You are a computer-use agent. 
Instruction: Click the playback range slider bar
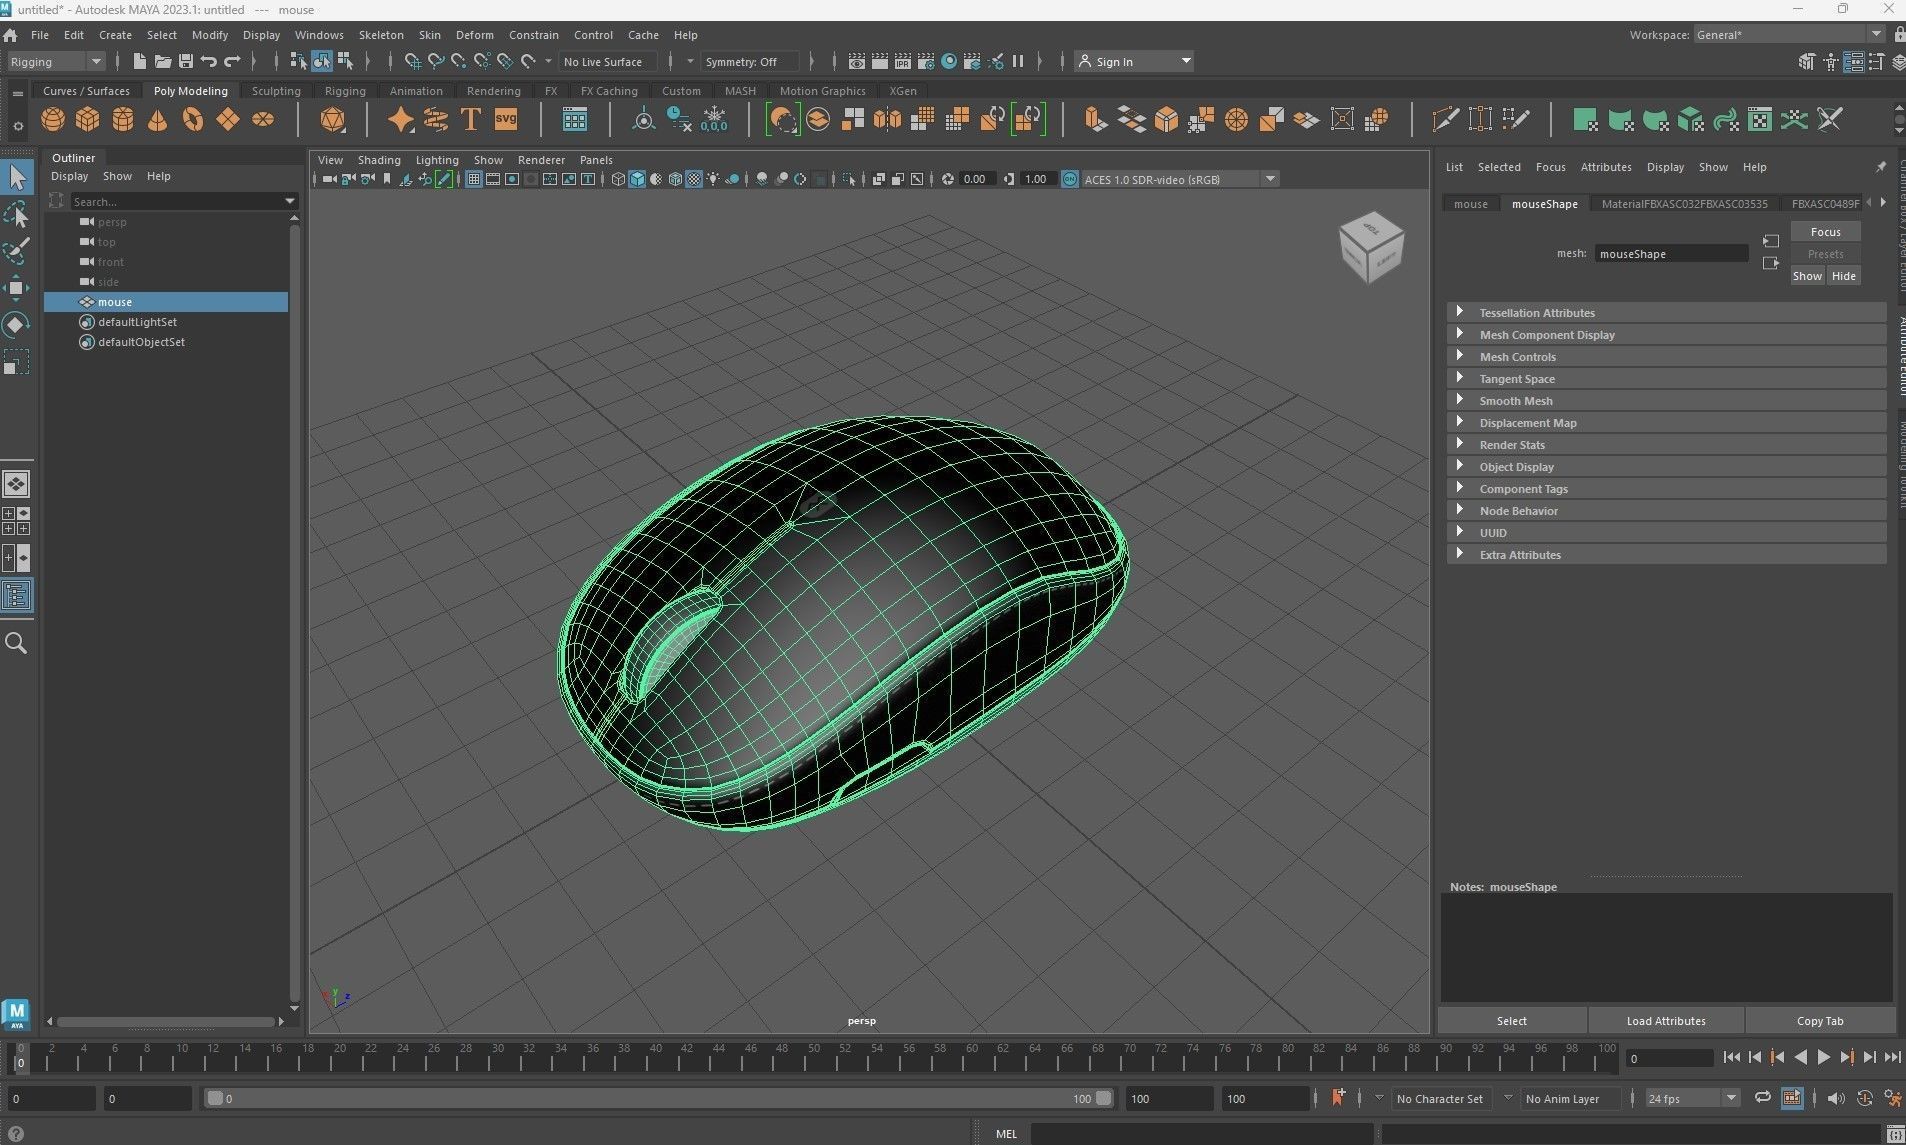659,1098
